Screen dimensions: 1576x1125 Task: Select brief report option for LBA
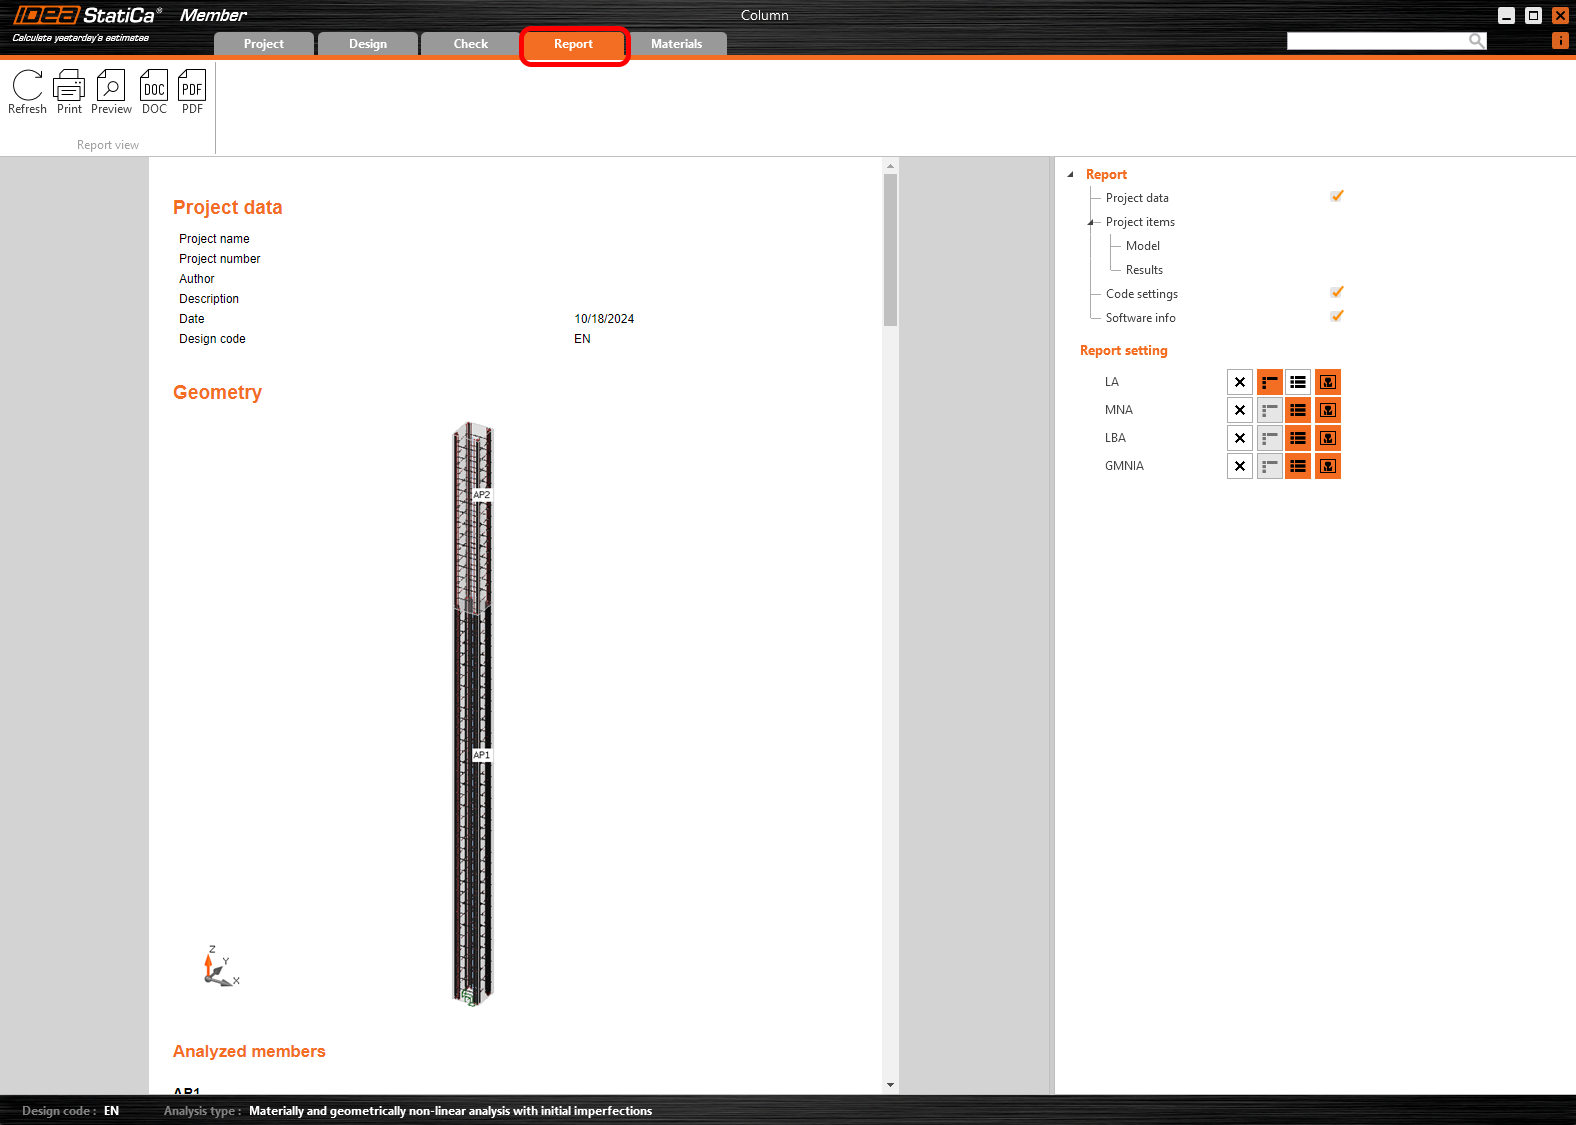tap(1270, 438)
